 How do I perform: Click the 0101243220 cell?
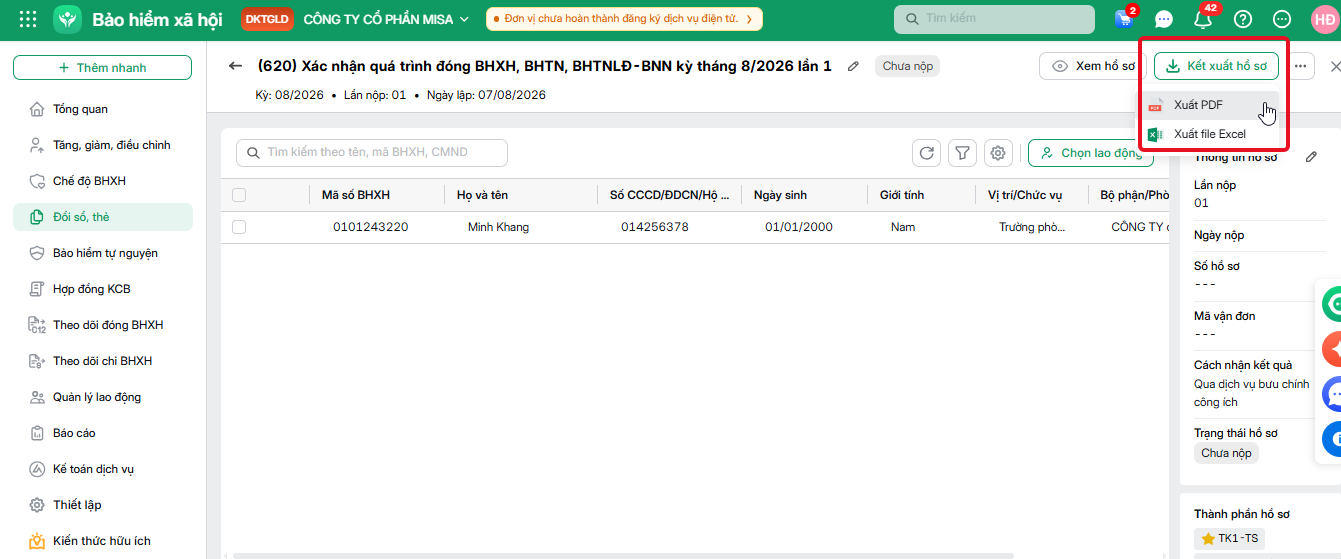click(371, 227)
